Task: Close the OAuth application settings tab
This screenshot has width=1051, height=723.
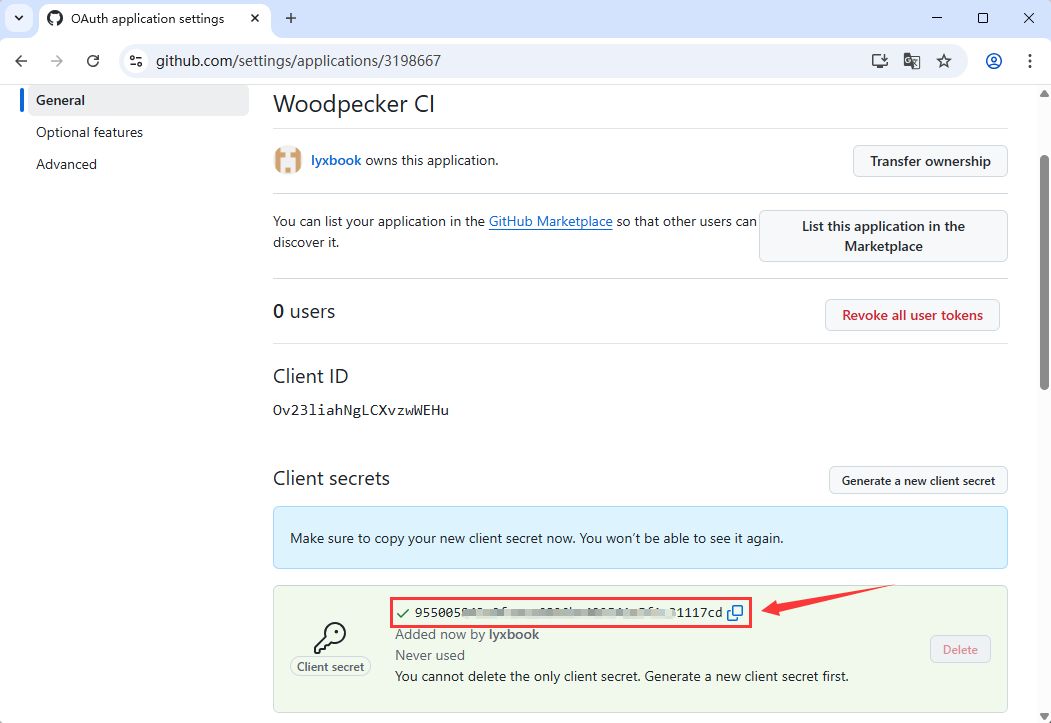Action: pyautogui.click(x=255, y=18)
